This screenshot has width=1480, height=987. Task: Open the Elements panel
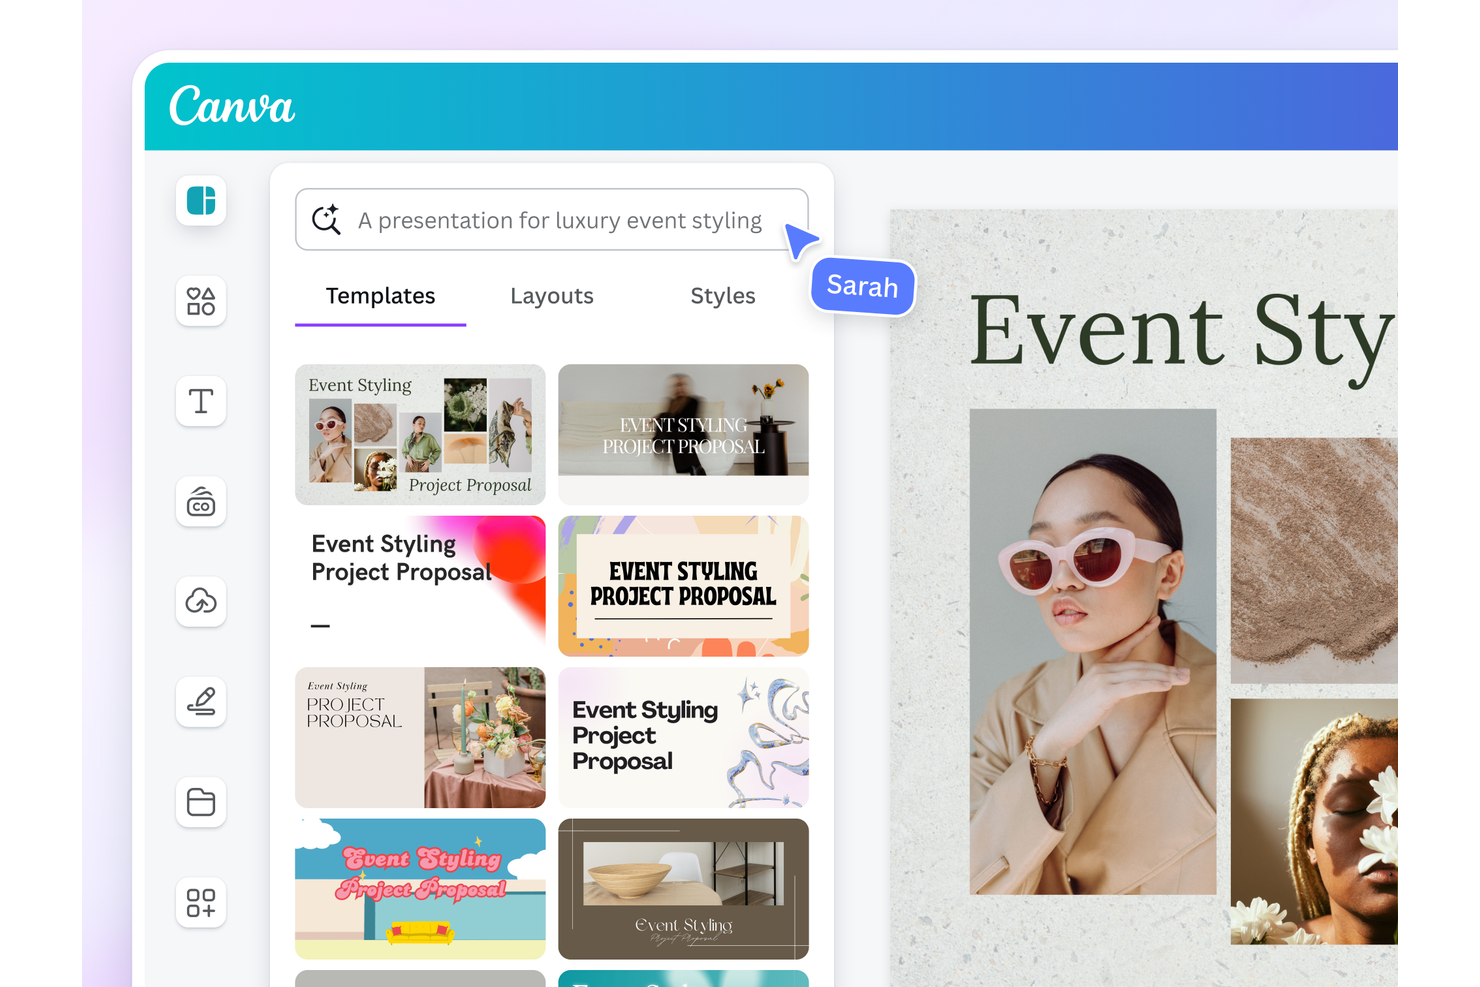[200, 301]
